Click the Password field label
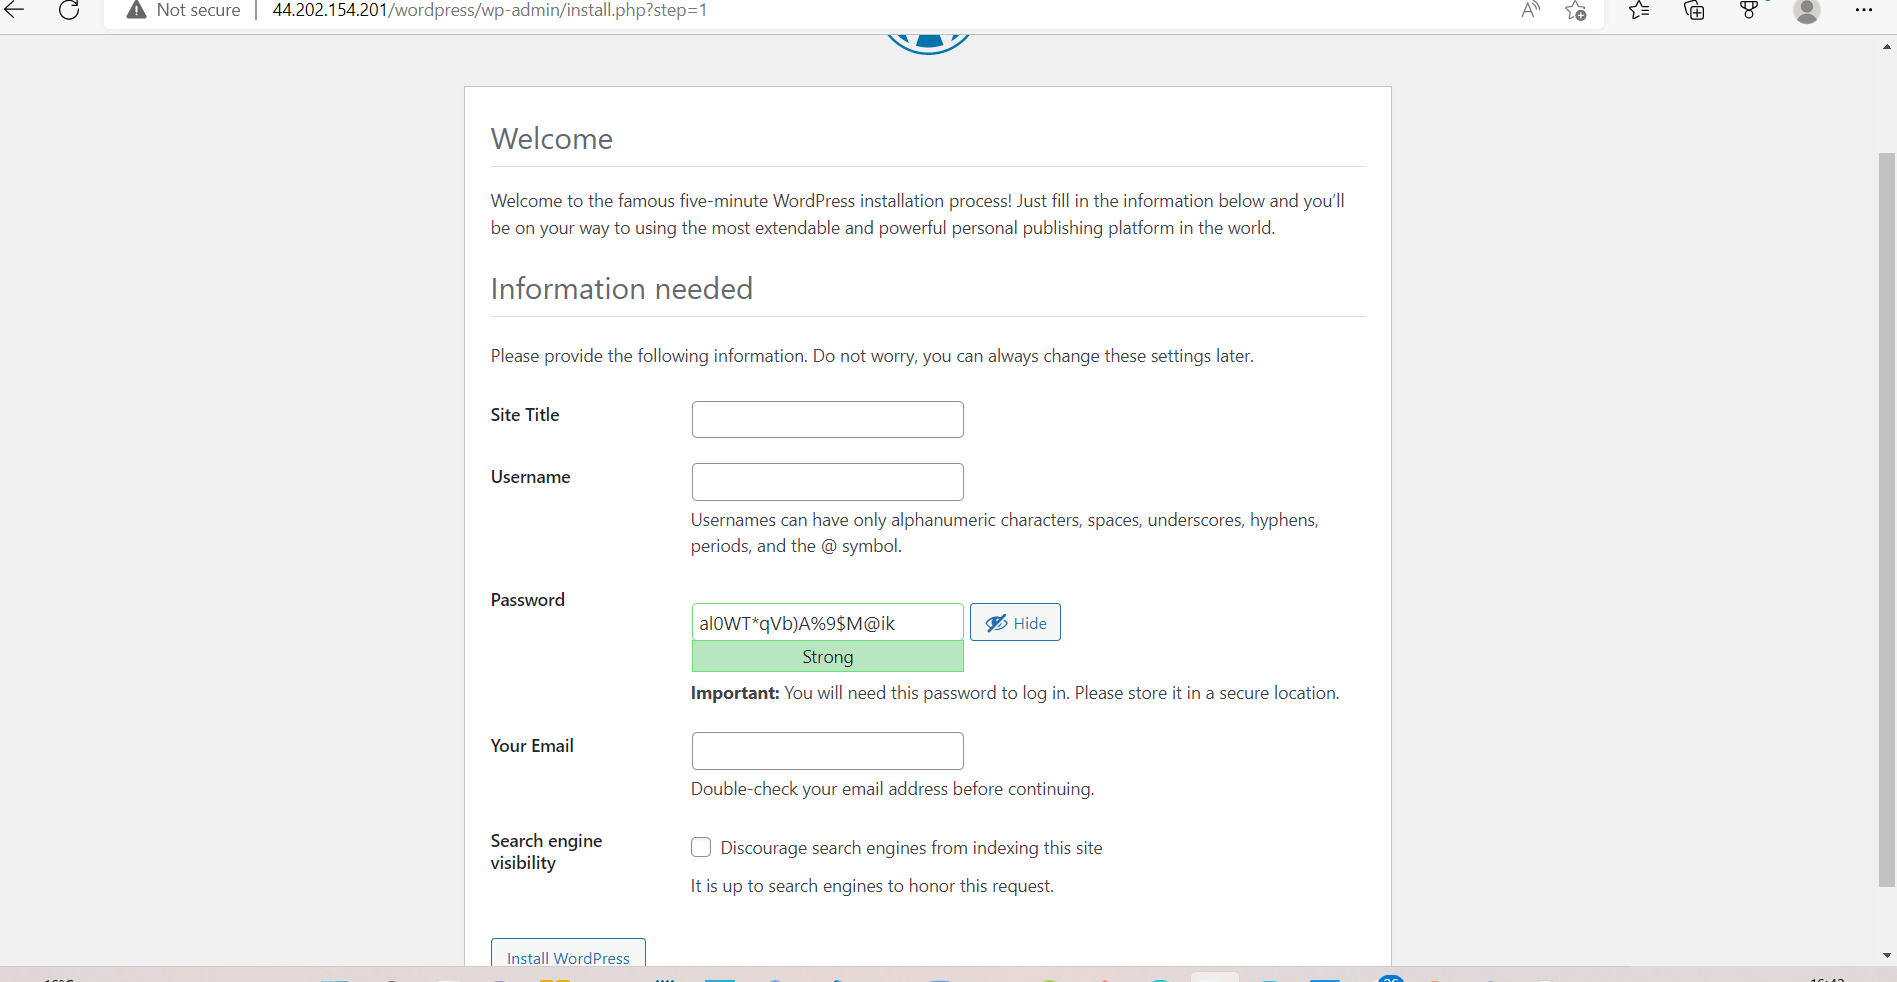This screenshot has height=982, width=1897. click(x=527, y=600)
